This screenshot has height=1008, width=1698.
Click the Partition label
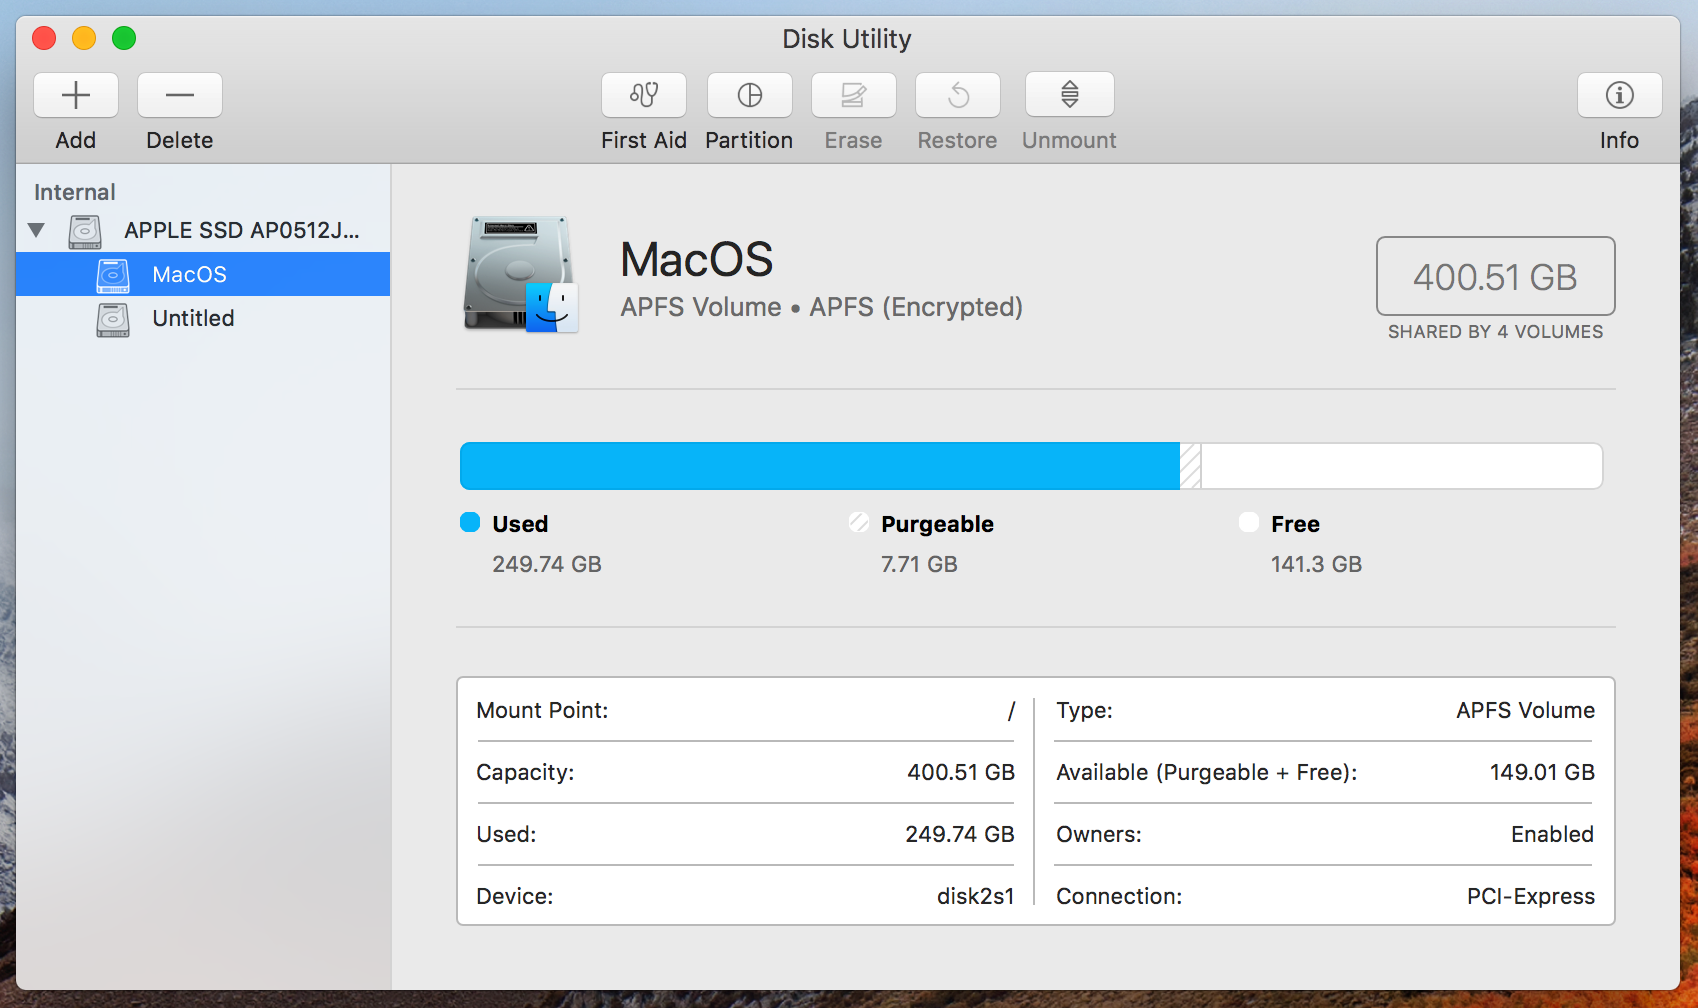pos(749,140)
